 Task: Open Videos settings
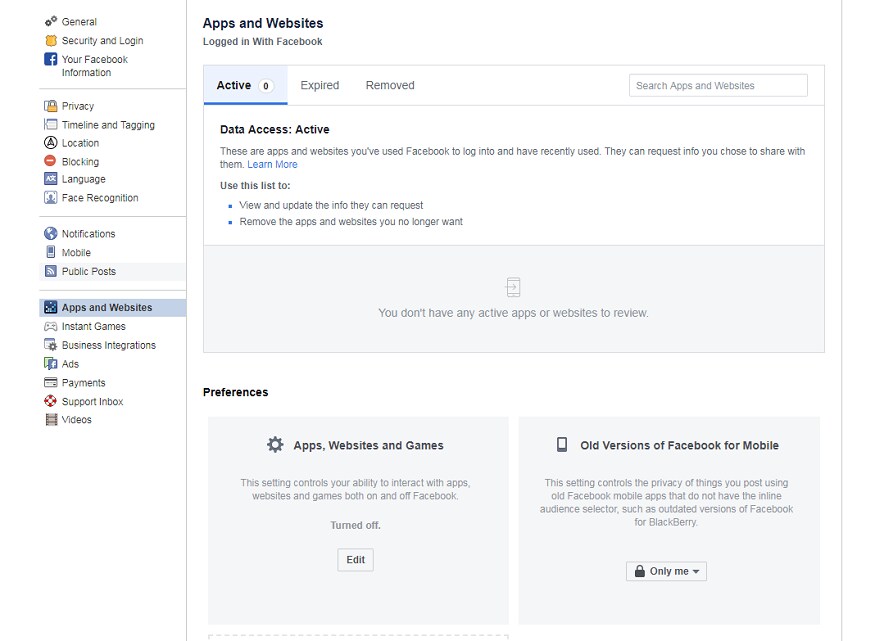point(76,420)
